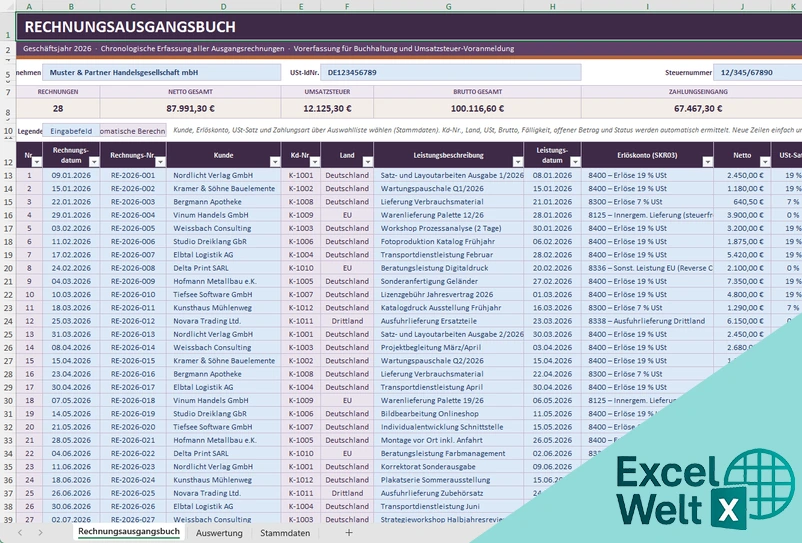
Task: Open the Erlöskonto (SKR03) filter dropdown
Action: point(708,162)
